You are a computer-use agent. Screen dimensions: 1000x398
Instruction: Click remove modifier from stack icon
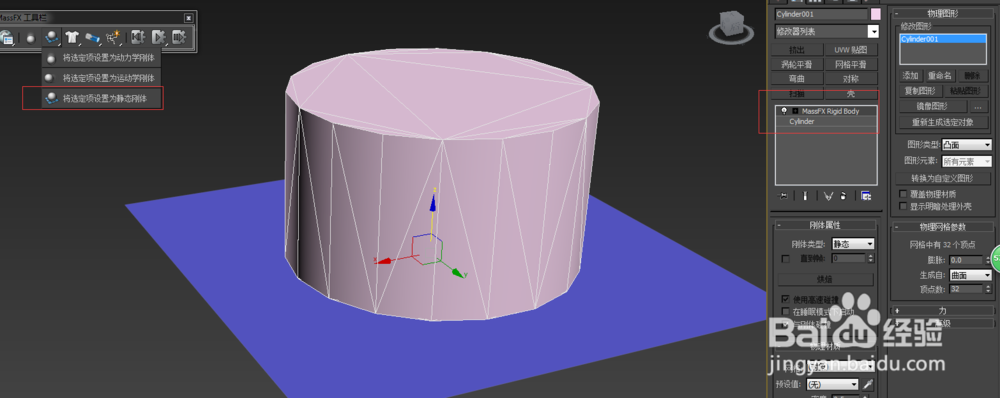(843, 196)
